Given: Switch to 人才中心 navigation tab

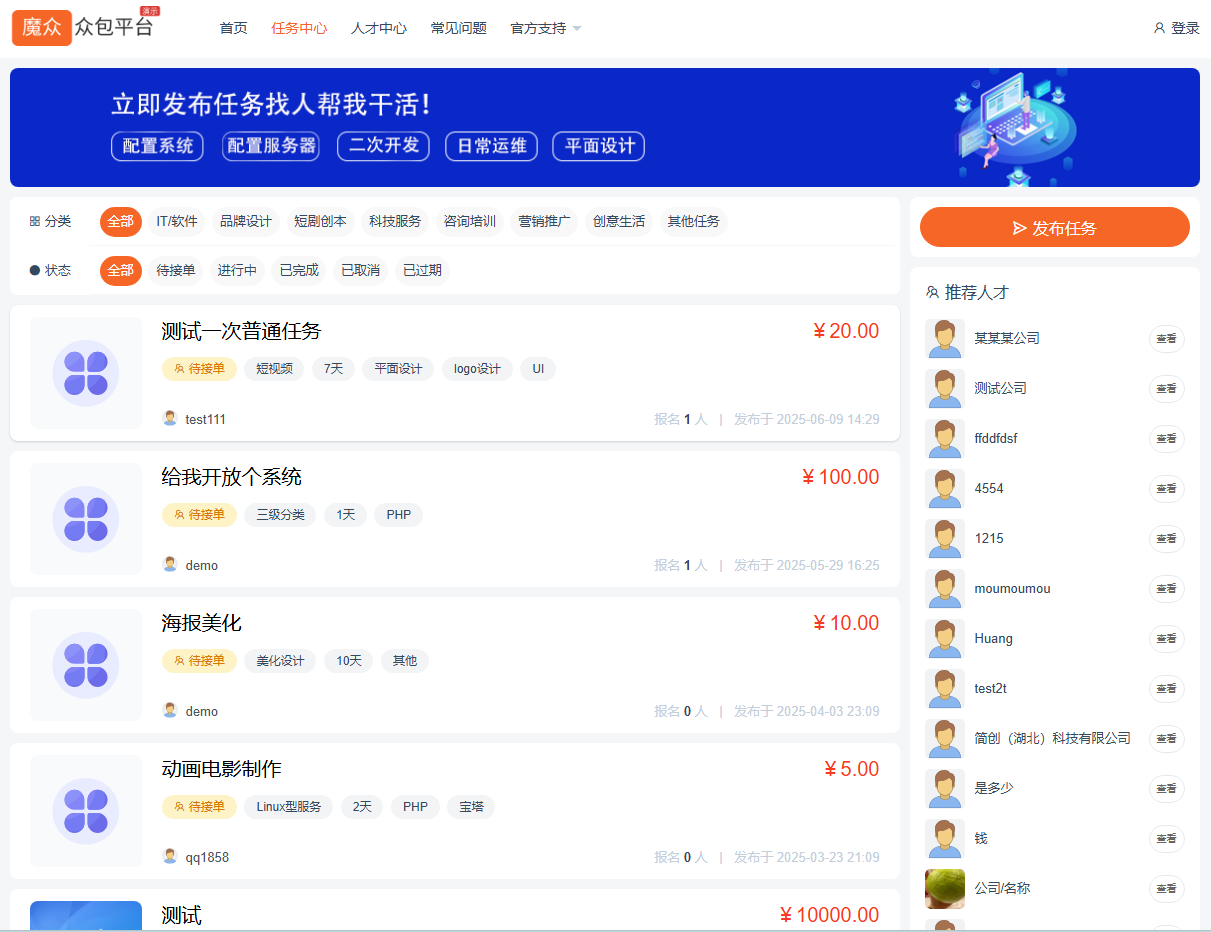Looking at the screenshot, I should coord(378,27).
